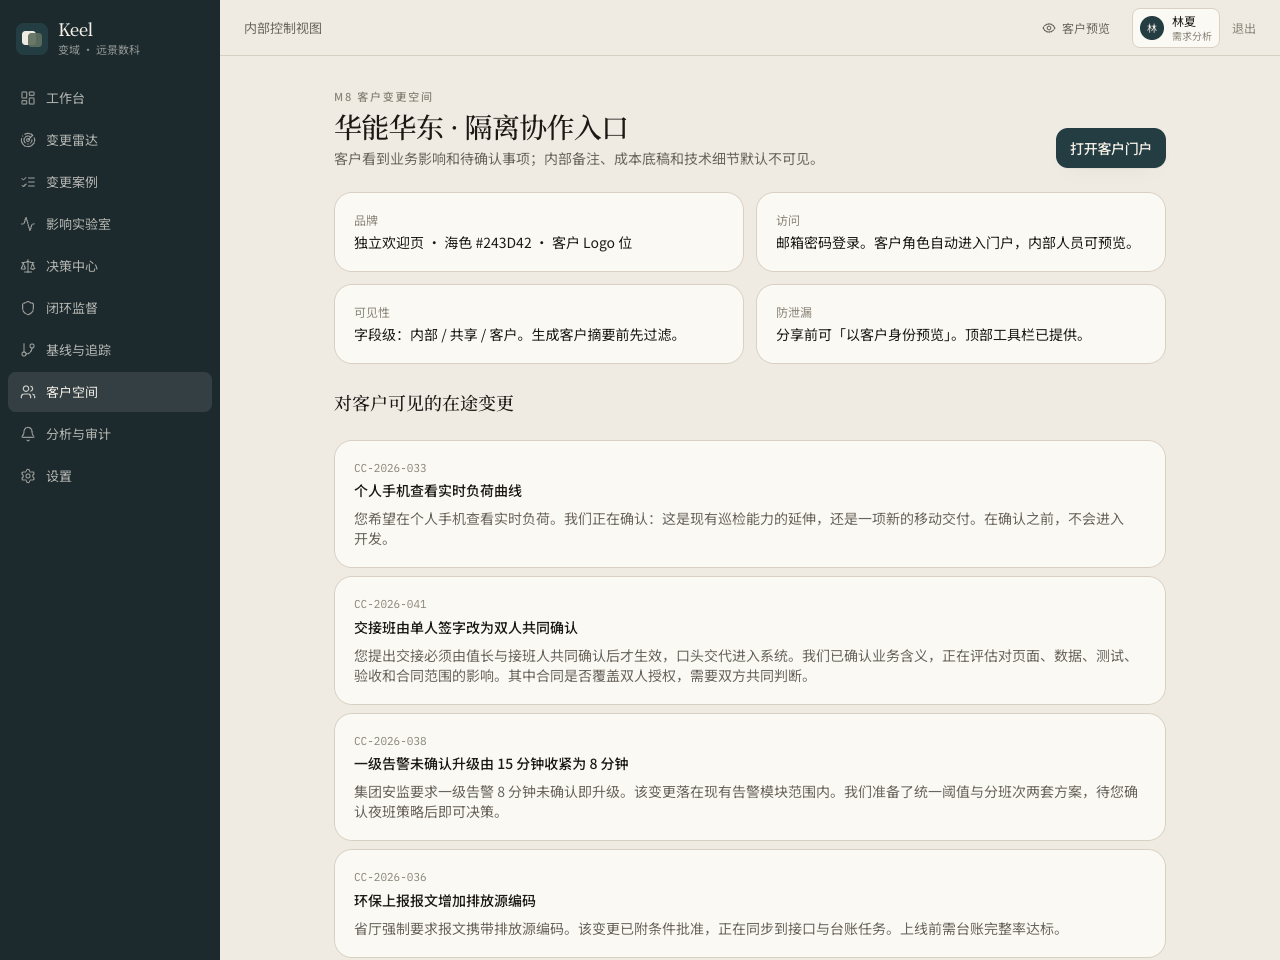Click the 基线与追踪 branch icon
This screenshot has height=960, width=1280.
coord(28,350)
